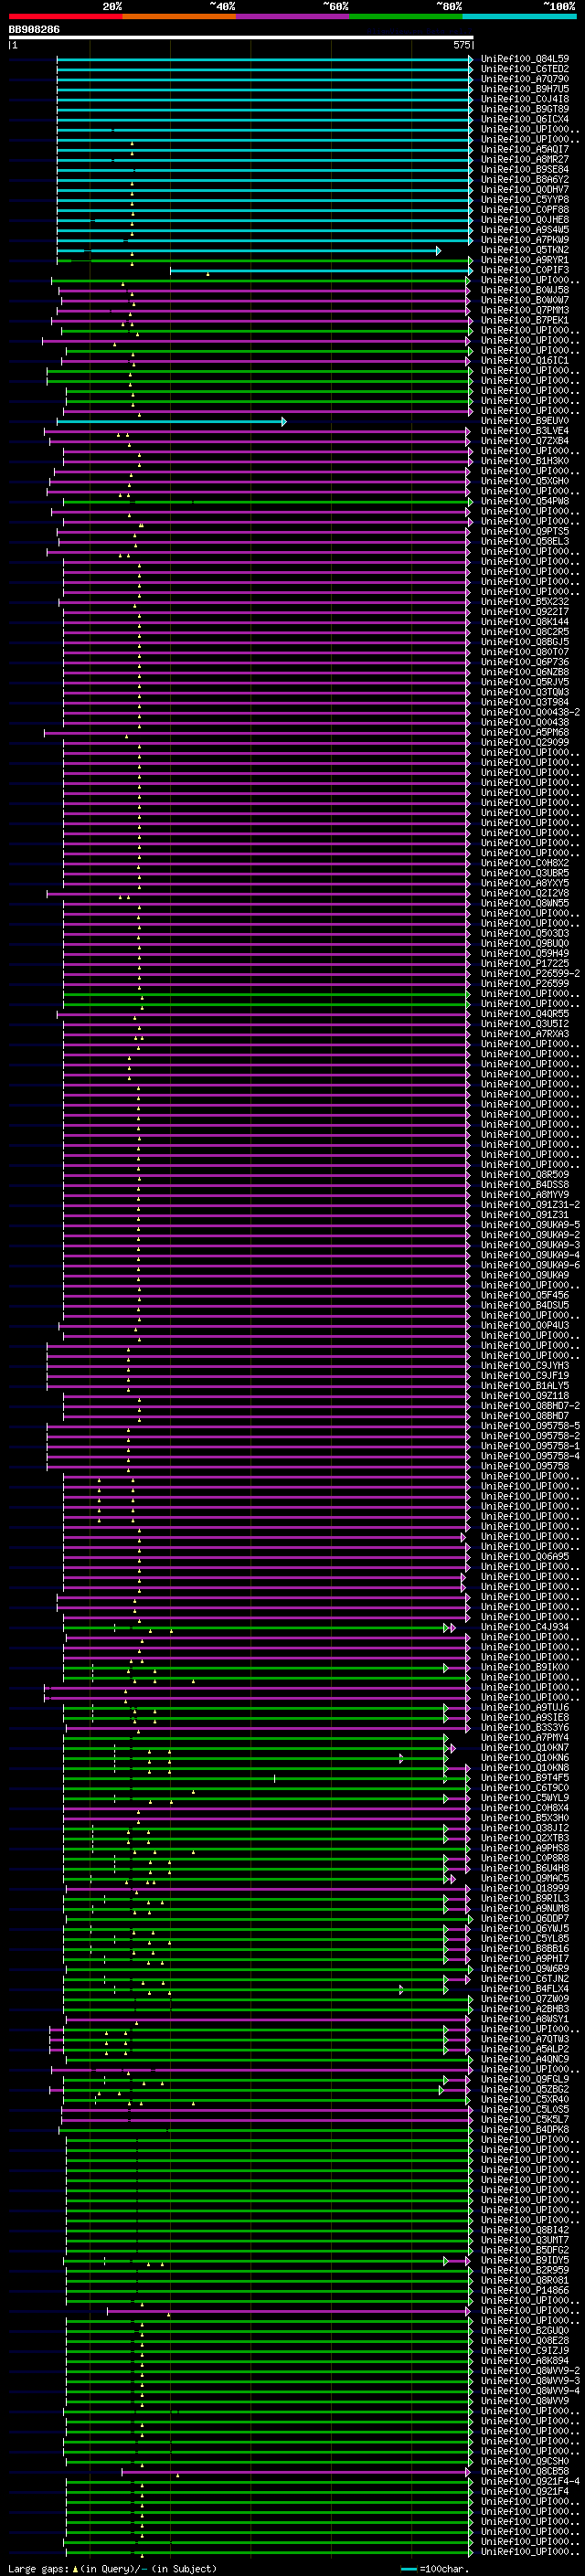Click the short cyan alignment bar for Q5TKN2
585x2576 pixels.
[249, 250]
